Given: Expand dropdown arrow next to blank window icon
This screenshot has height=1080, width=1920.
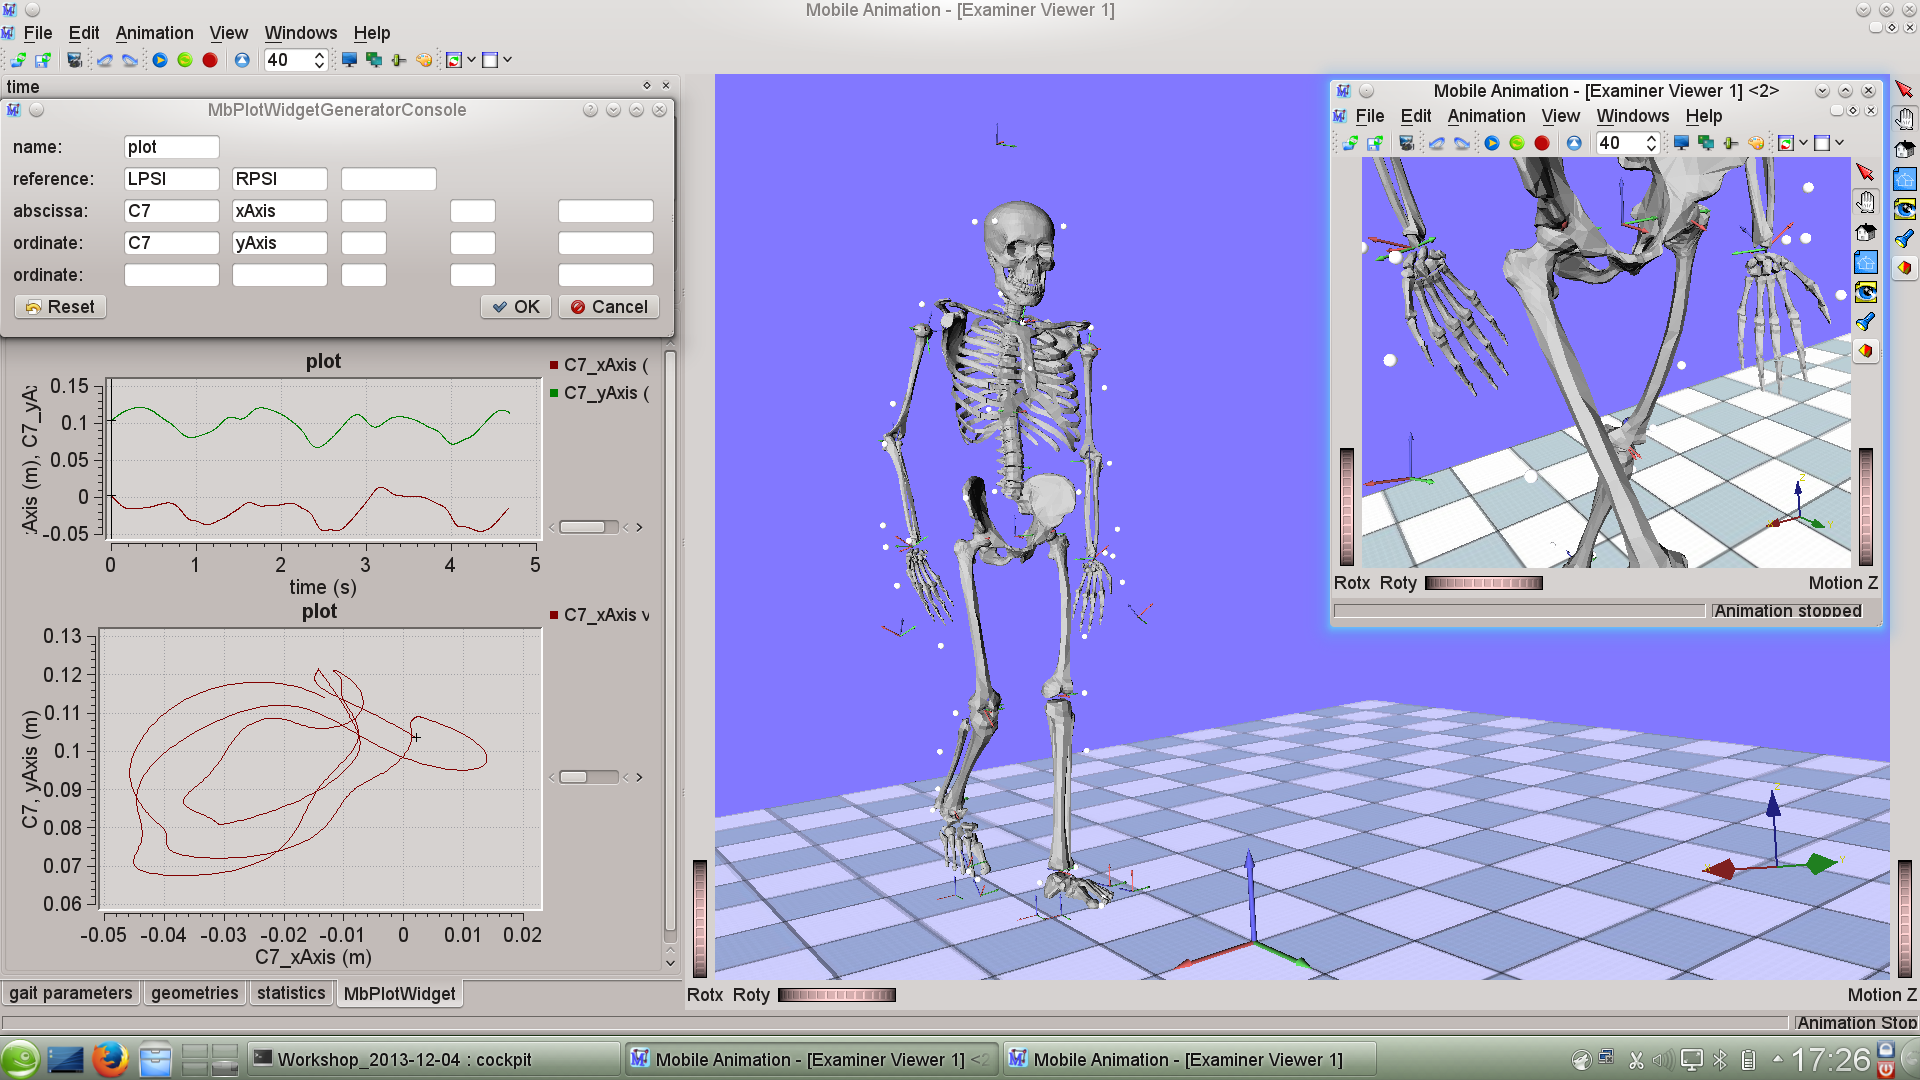Looking at the screenshot, I should 508,60.
